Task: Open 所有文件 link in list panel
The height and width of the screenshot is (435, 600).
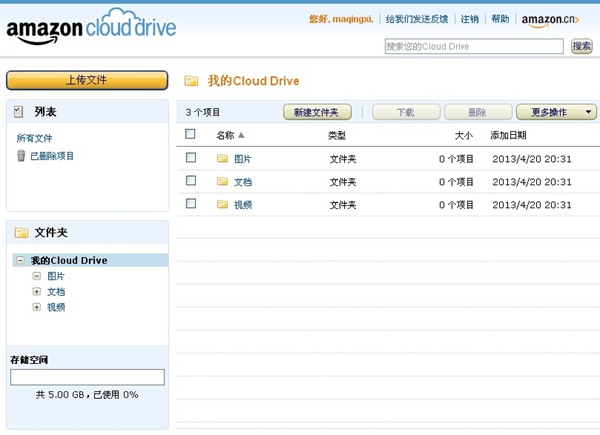Action: coord(34,138)
